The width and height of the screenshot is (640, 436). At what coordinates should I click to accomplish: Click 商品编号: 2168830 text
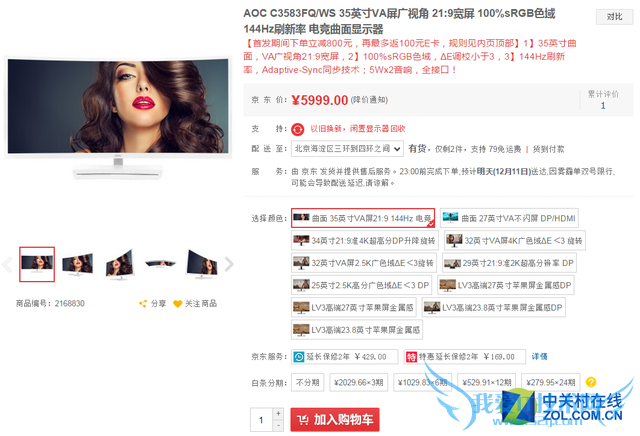(50, 304)
